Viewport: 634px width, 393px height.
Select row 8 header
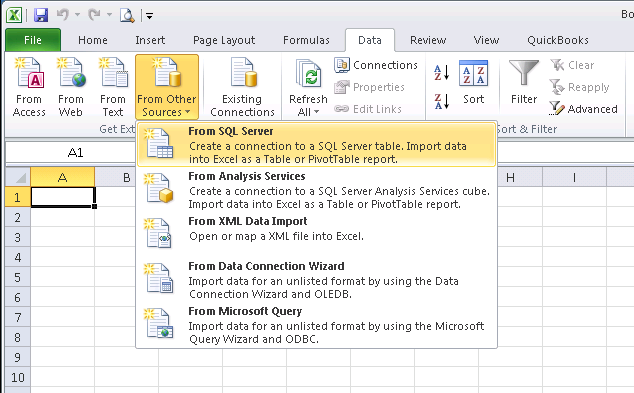click(x=17, y=337)
